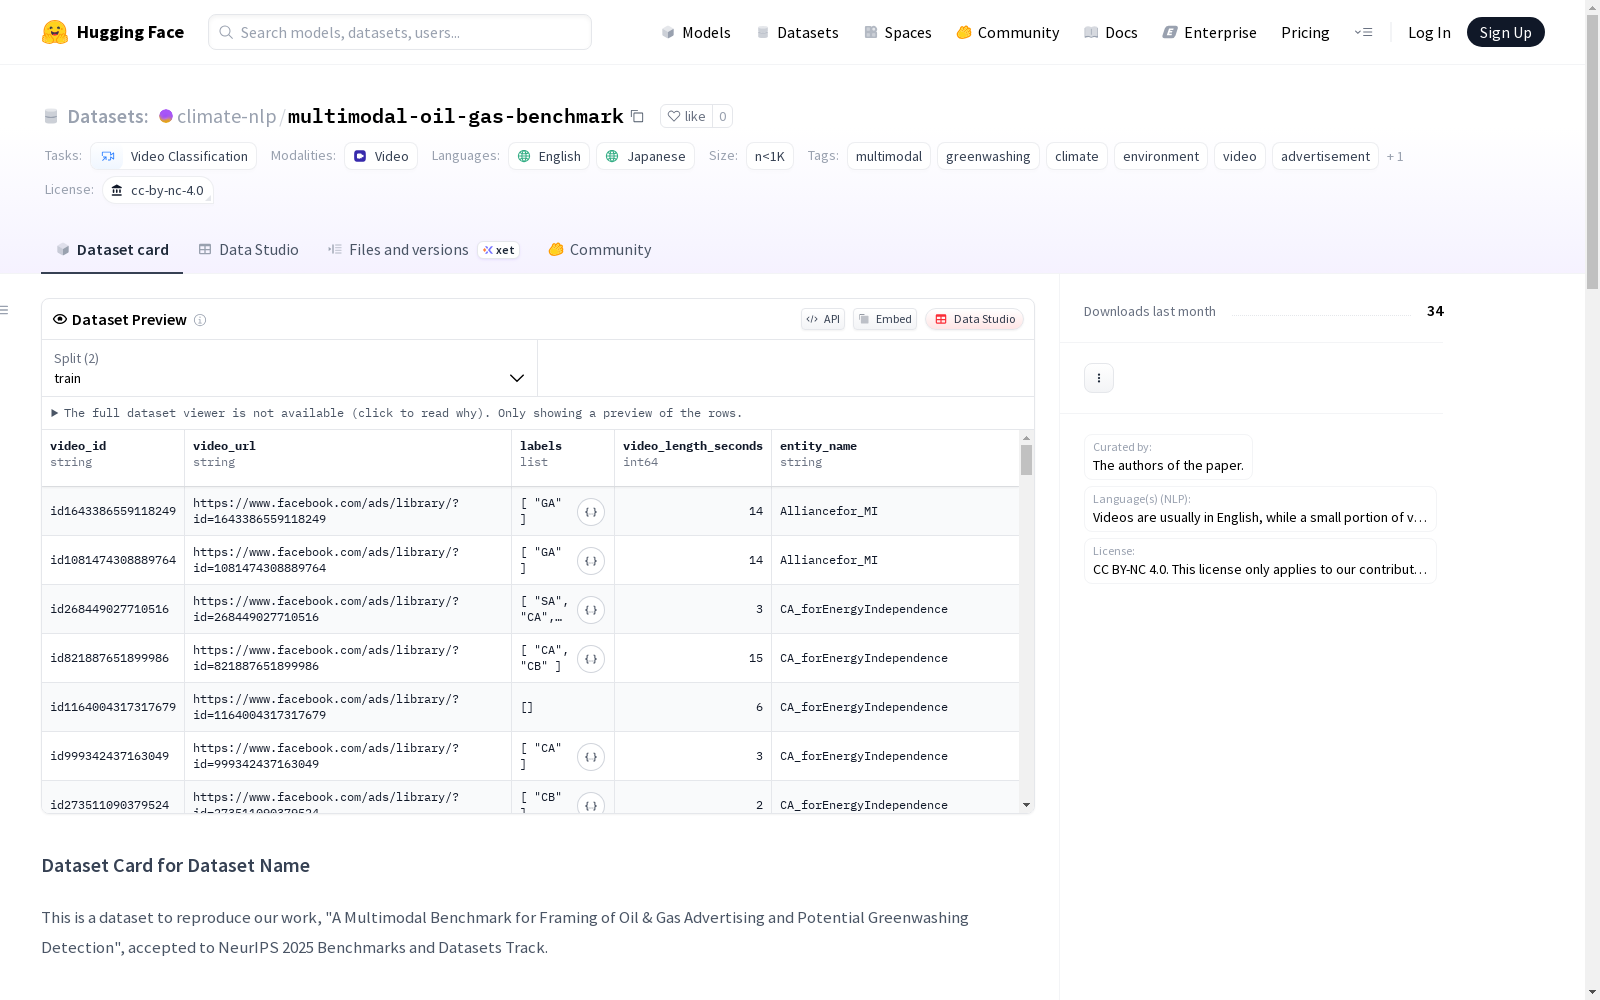Viewport: 1600px width, 1000px height.
Task: Click the environment tag
Action: (1161, 156)
